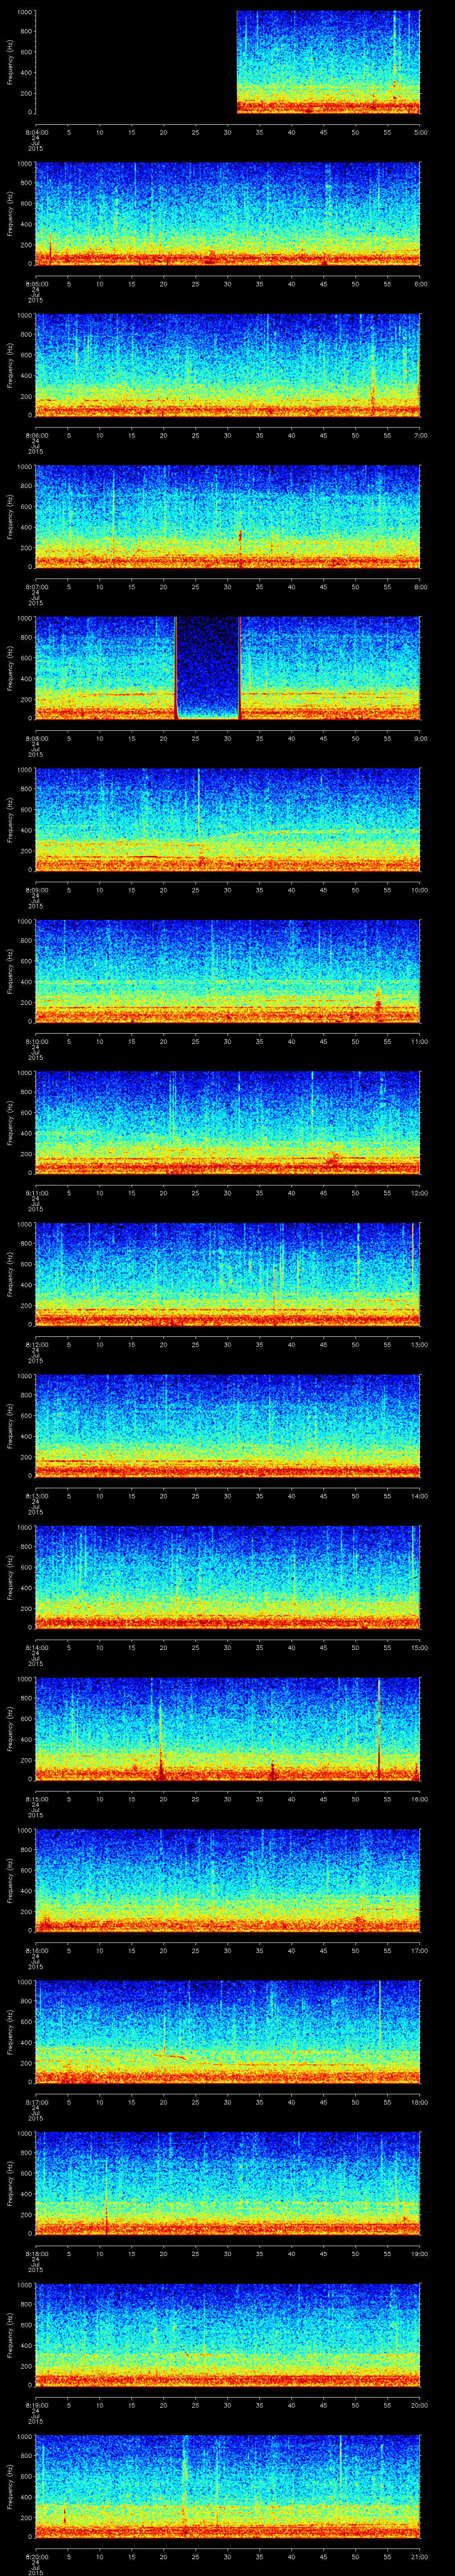Select the spectrogram panel starting at 8:10:00
This screenshot has width=455, height=2576.
click(x=227, y=971)
